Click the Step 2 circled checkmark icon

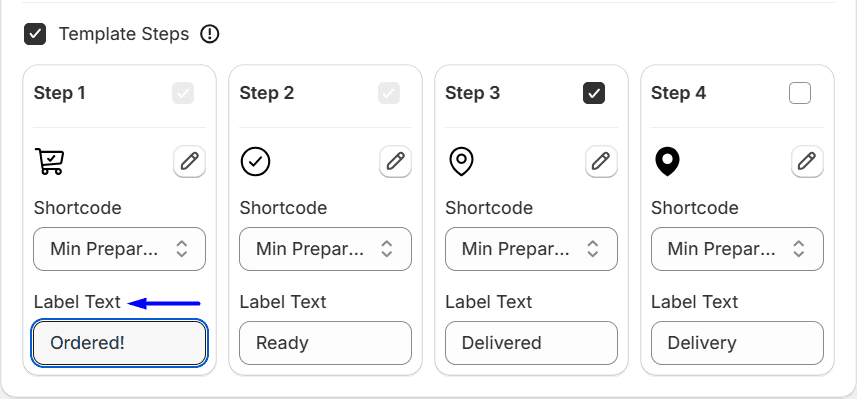pos(255,162)
